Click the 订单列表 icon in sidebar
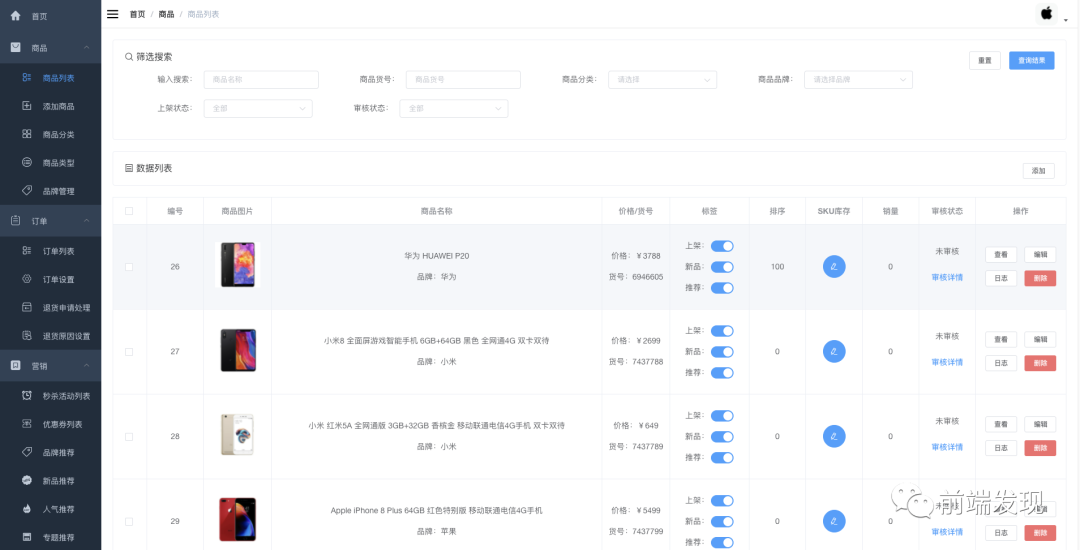Viewport: 1080px width, 550px height. (27, 251)
